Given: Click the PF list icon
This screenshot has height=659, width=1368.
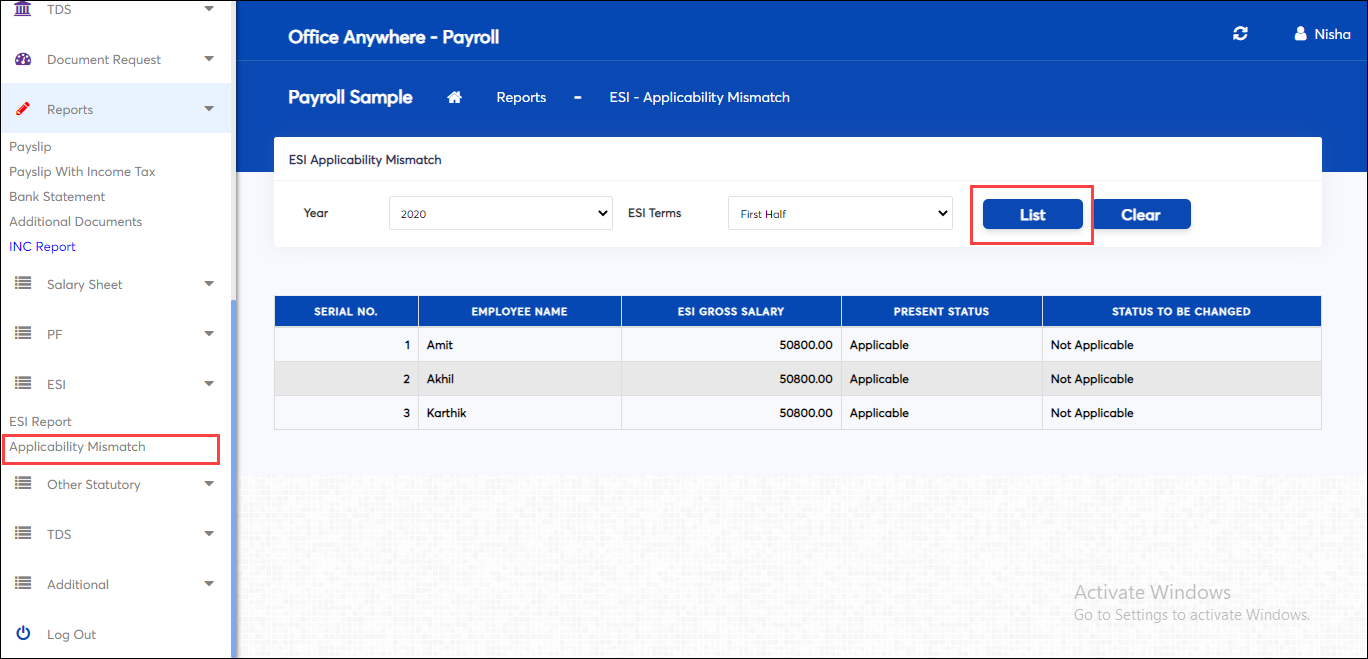Looking at the screenshot, I should click(23, 334).
